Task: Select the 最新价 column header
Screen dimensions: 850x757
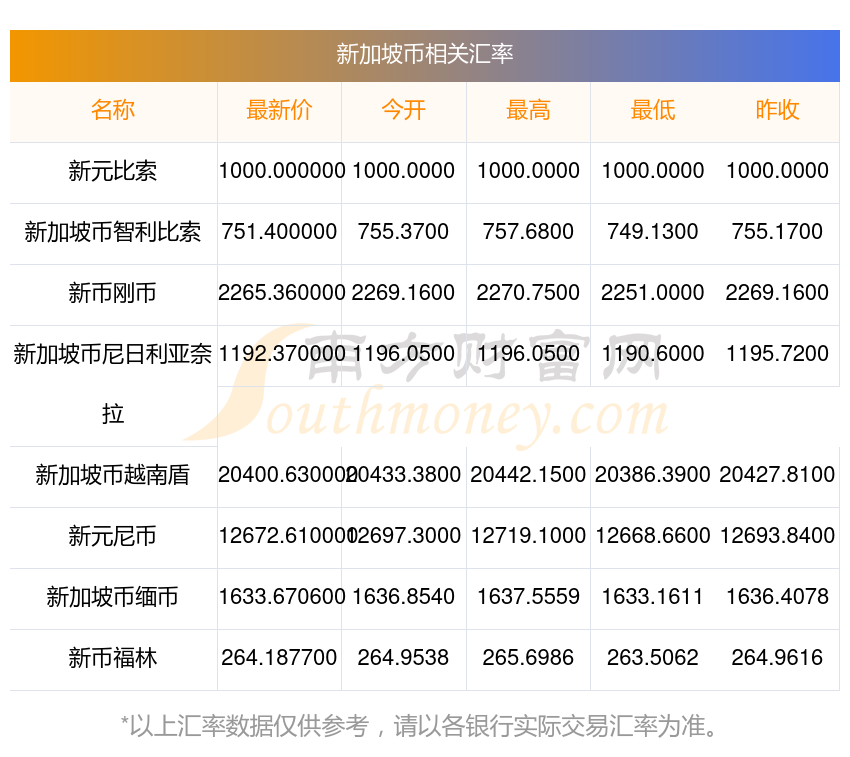Action: (279, 110)
